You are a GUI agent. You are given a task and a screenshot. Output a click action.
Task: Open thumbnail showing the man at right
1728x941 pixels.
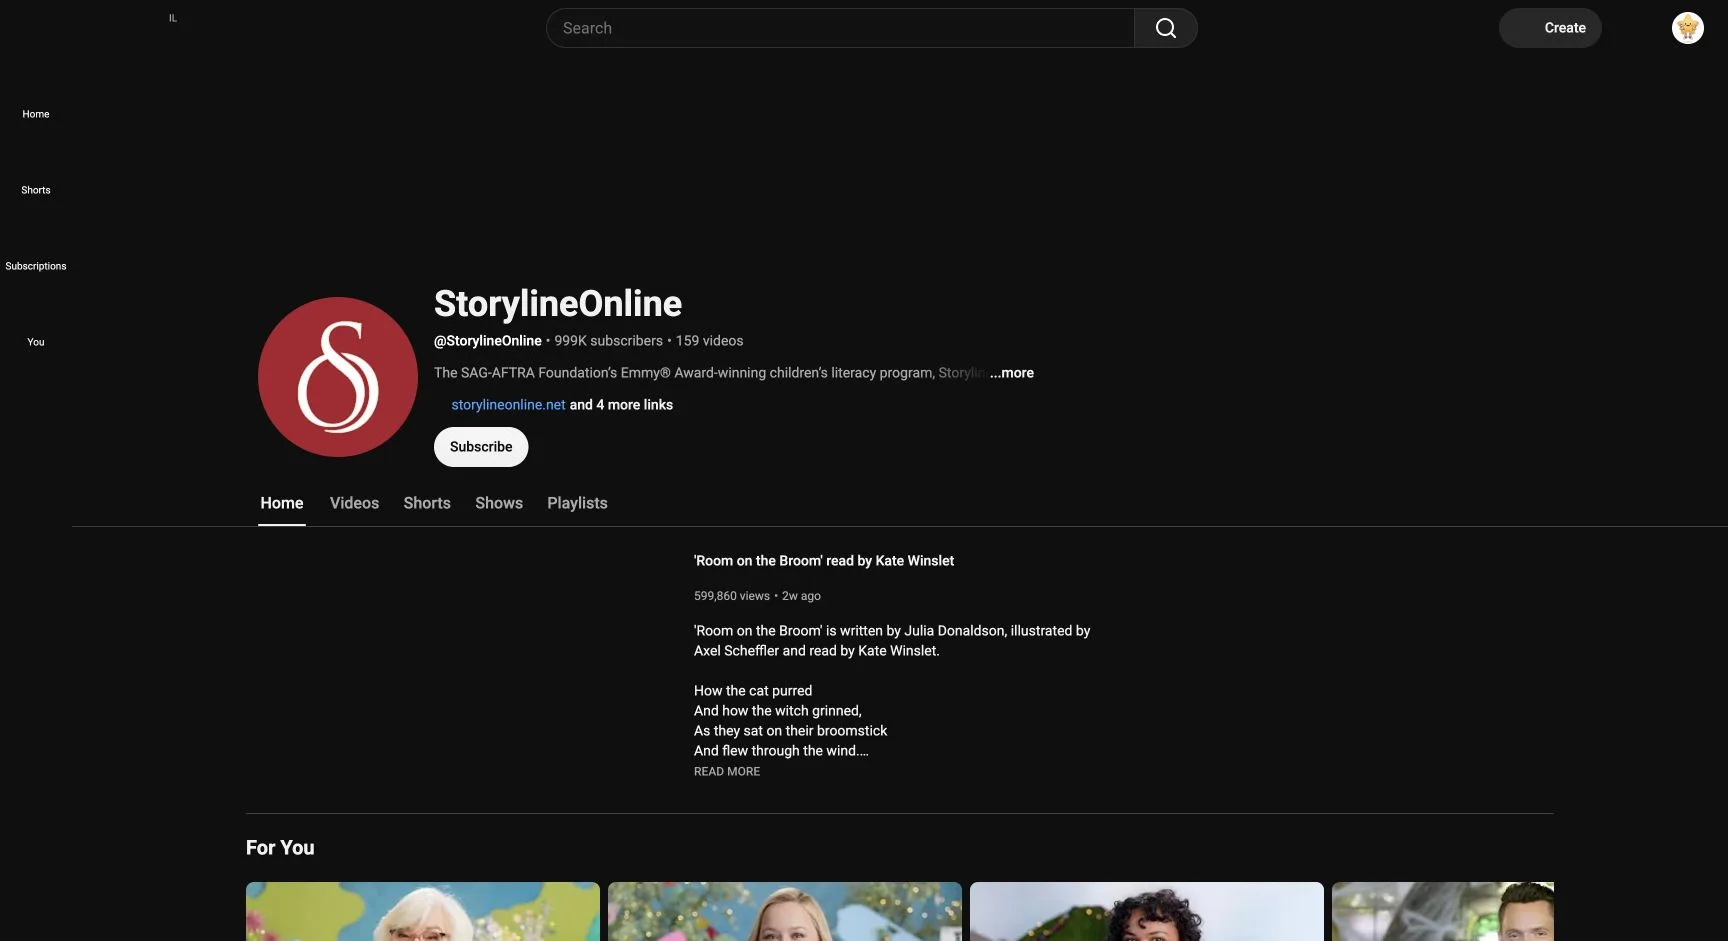(1443, 911)
